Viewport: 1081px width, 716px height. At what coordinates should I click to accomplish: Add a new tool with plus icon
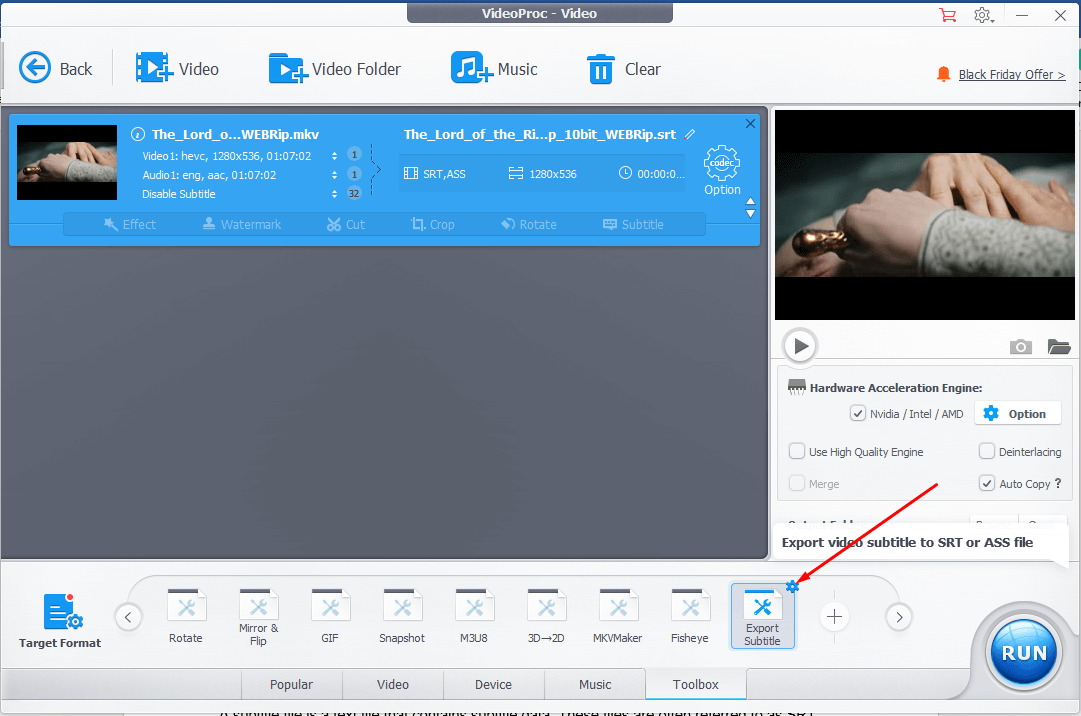(835, 618)
